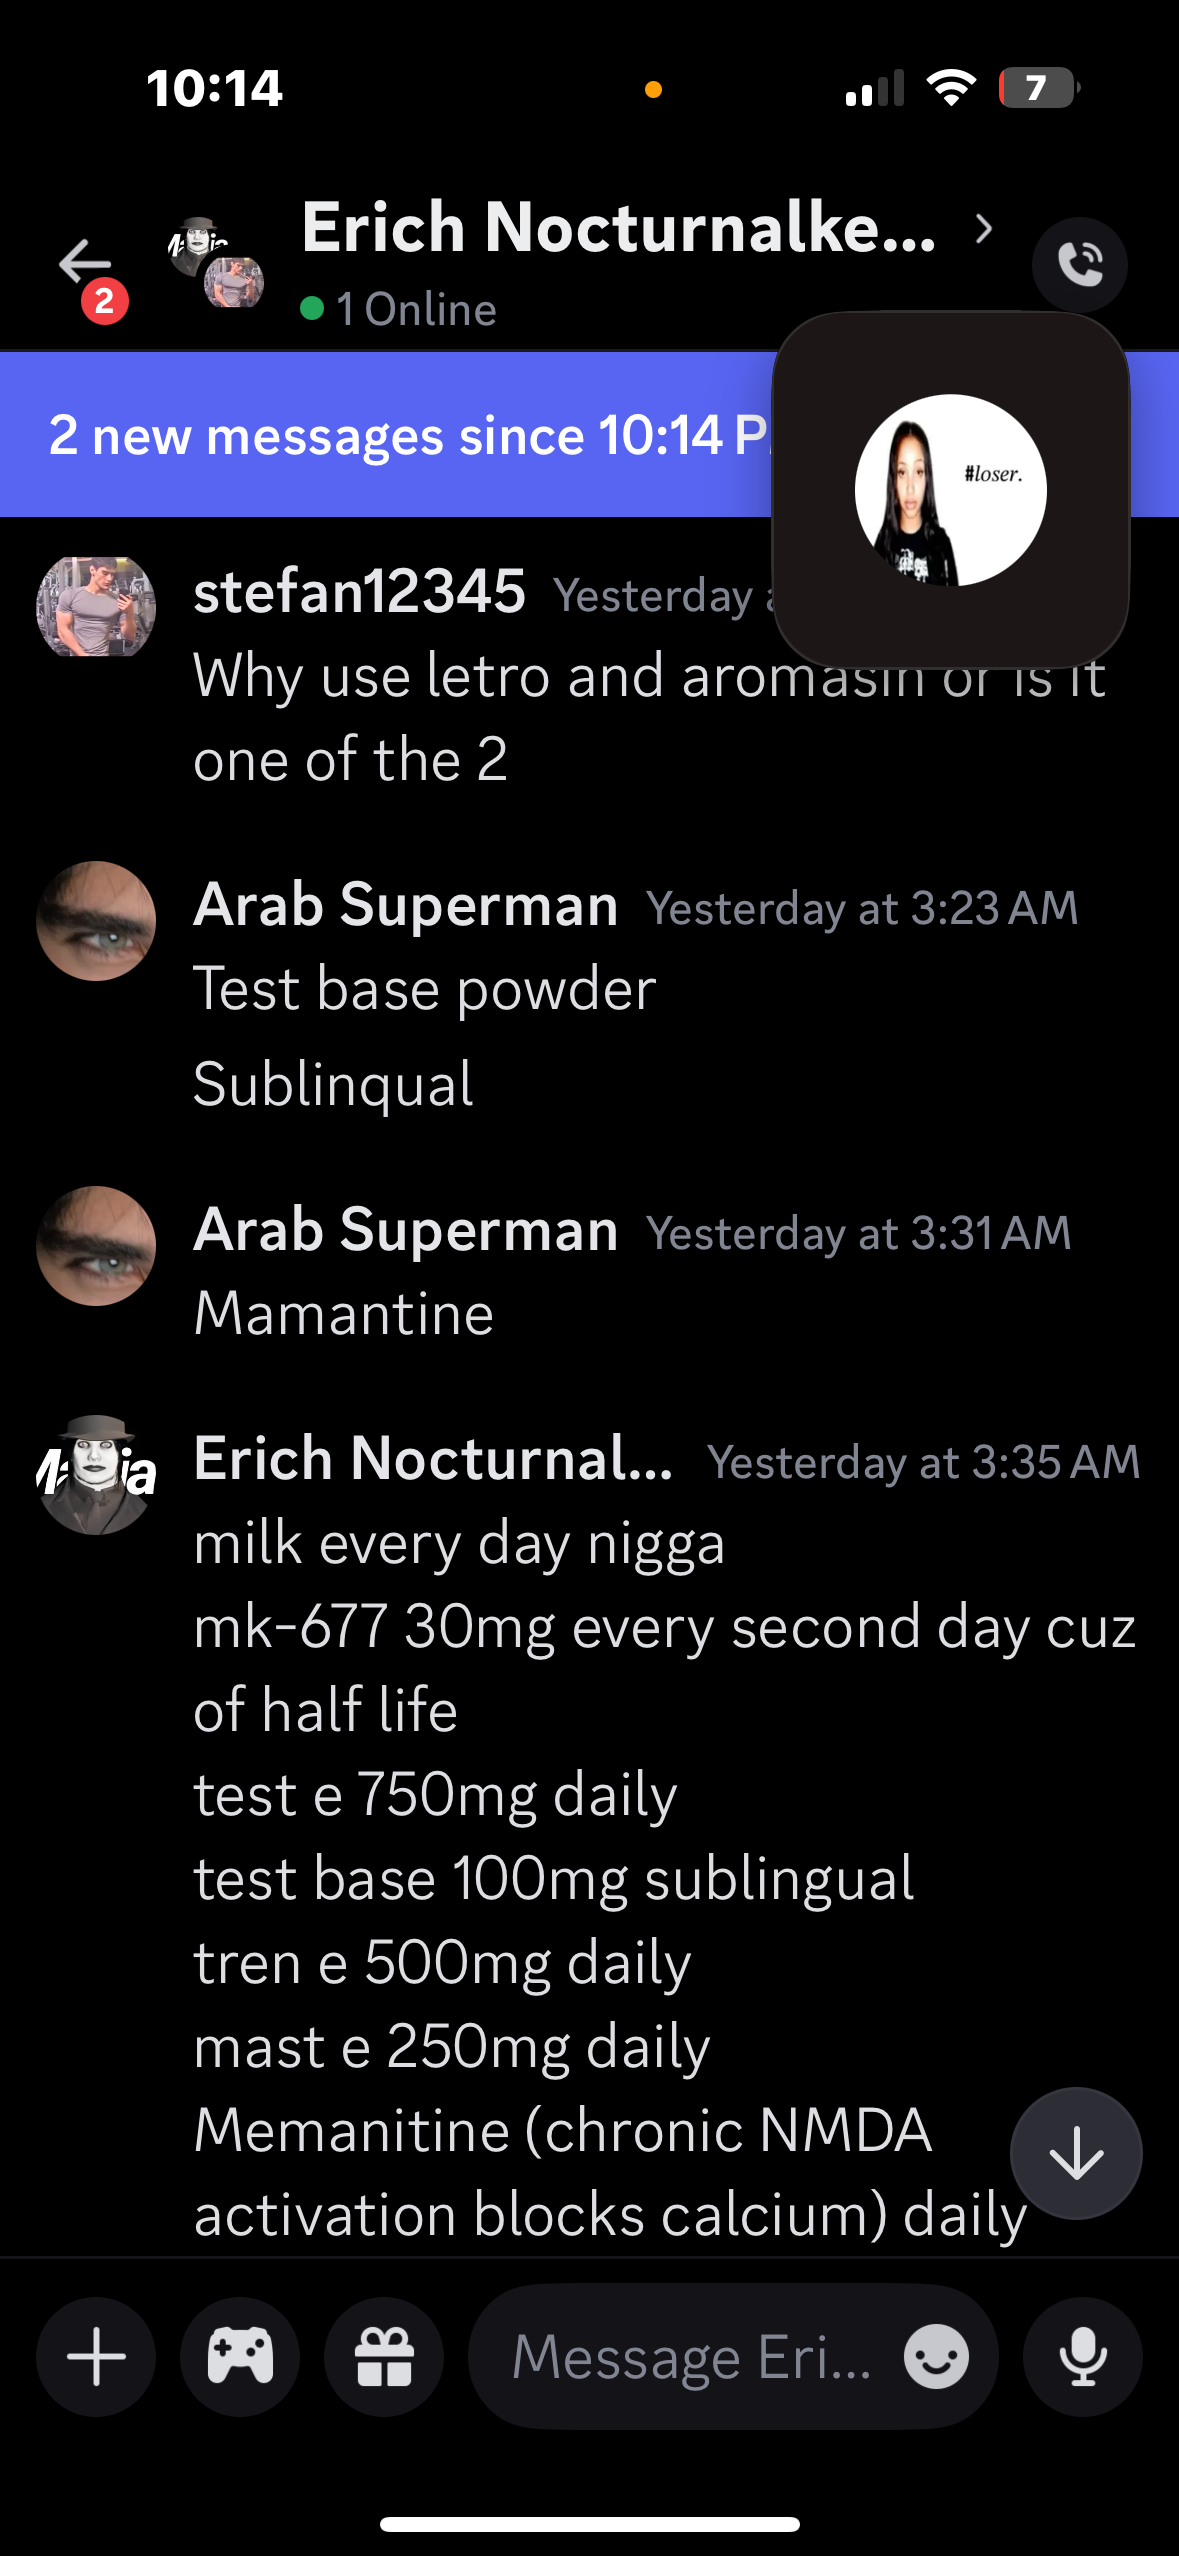Tap the gift icon

pyautogui.click(x=384, y=2356)
